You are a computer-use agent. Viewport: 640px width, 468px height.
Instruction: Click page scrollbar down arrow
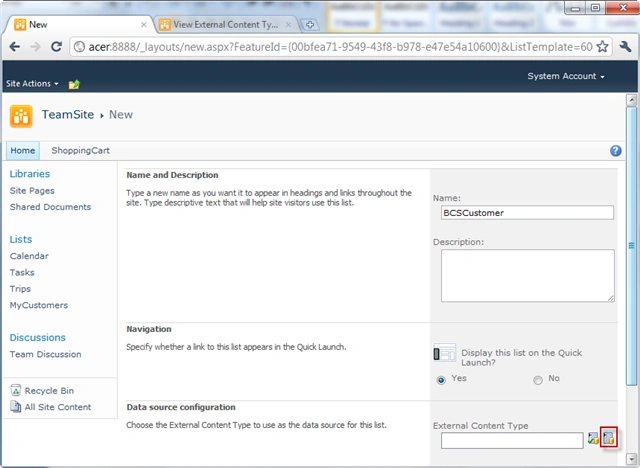(631, 458)
